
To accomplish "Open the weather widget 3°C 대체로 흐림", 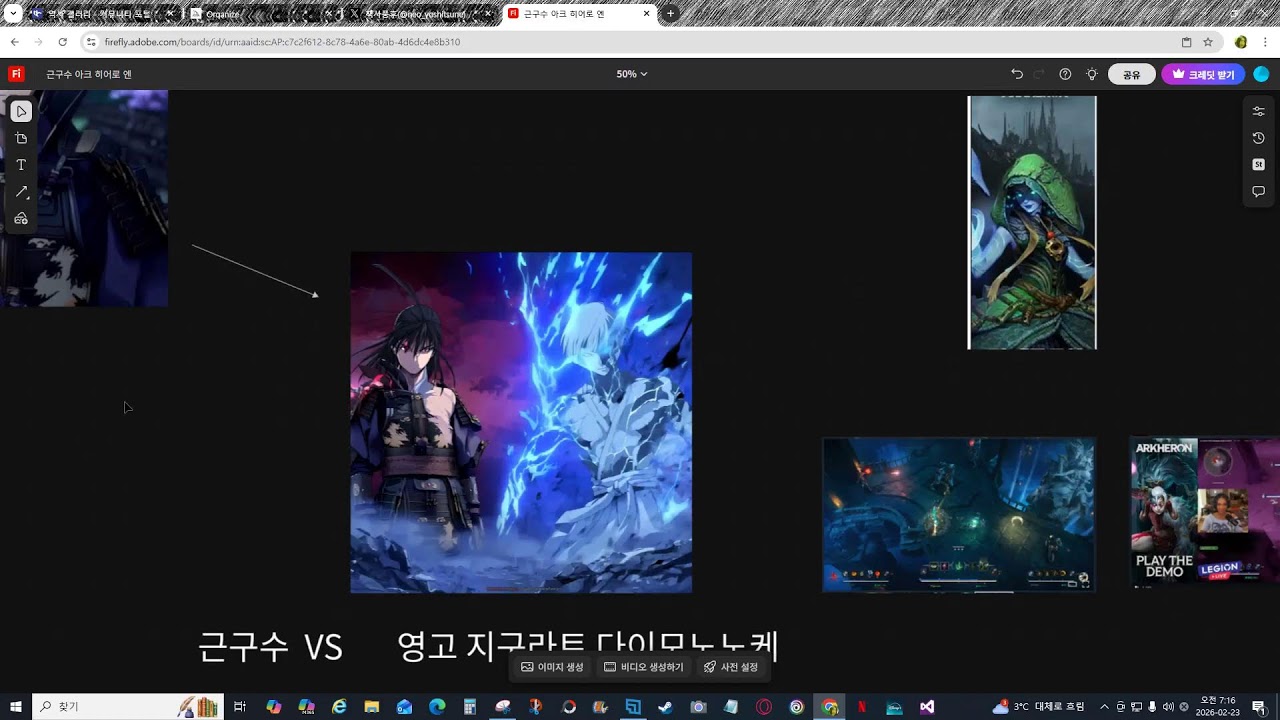I will 1038,707.
